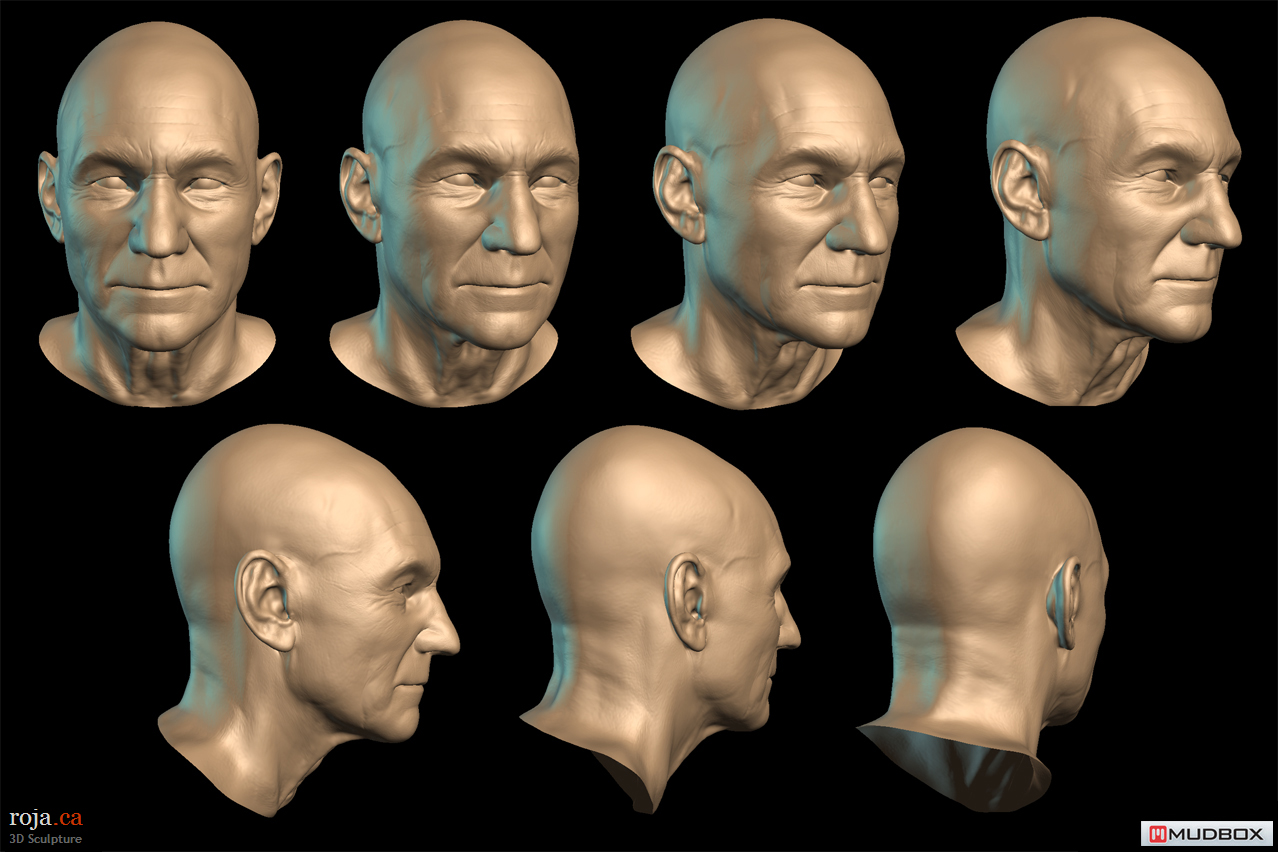Select the third head render in top row
The height and width of the screenshot is (852, 1278).
point(767,214)
